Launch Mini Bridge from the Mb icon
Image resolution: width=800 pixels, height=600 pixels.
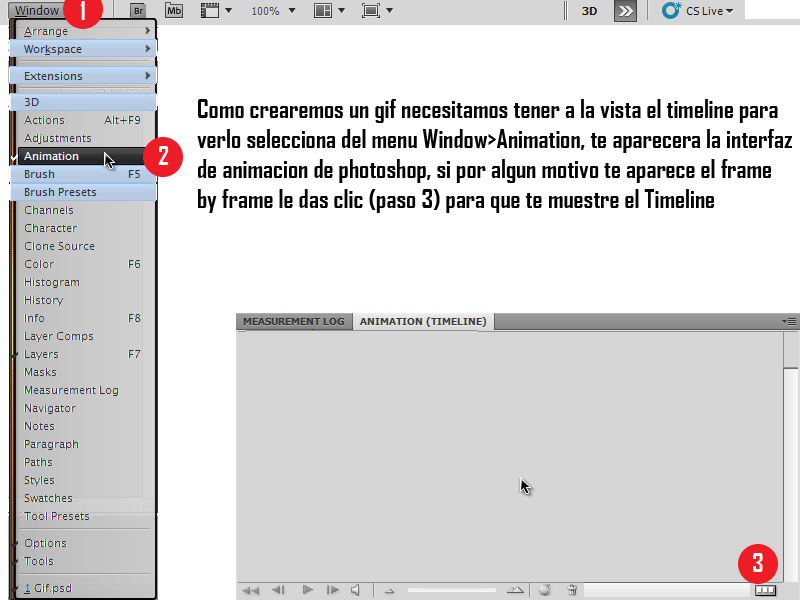click(174, 10)
